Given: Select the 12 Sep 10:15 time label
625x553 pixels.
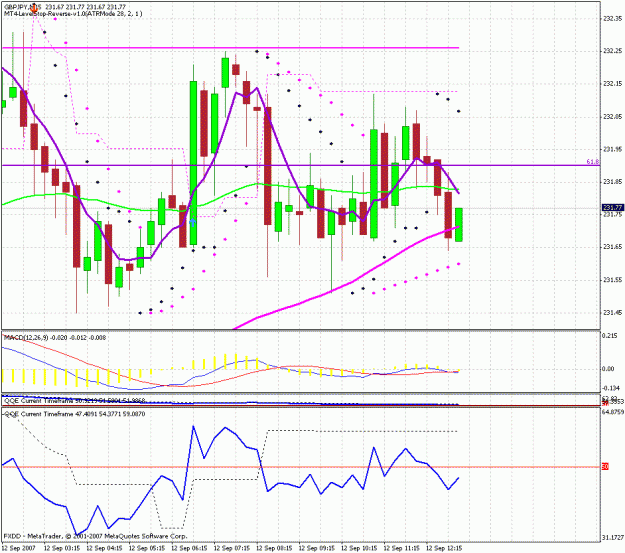Looking at the screenshot, I should coord(359,548).
